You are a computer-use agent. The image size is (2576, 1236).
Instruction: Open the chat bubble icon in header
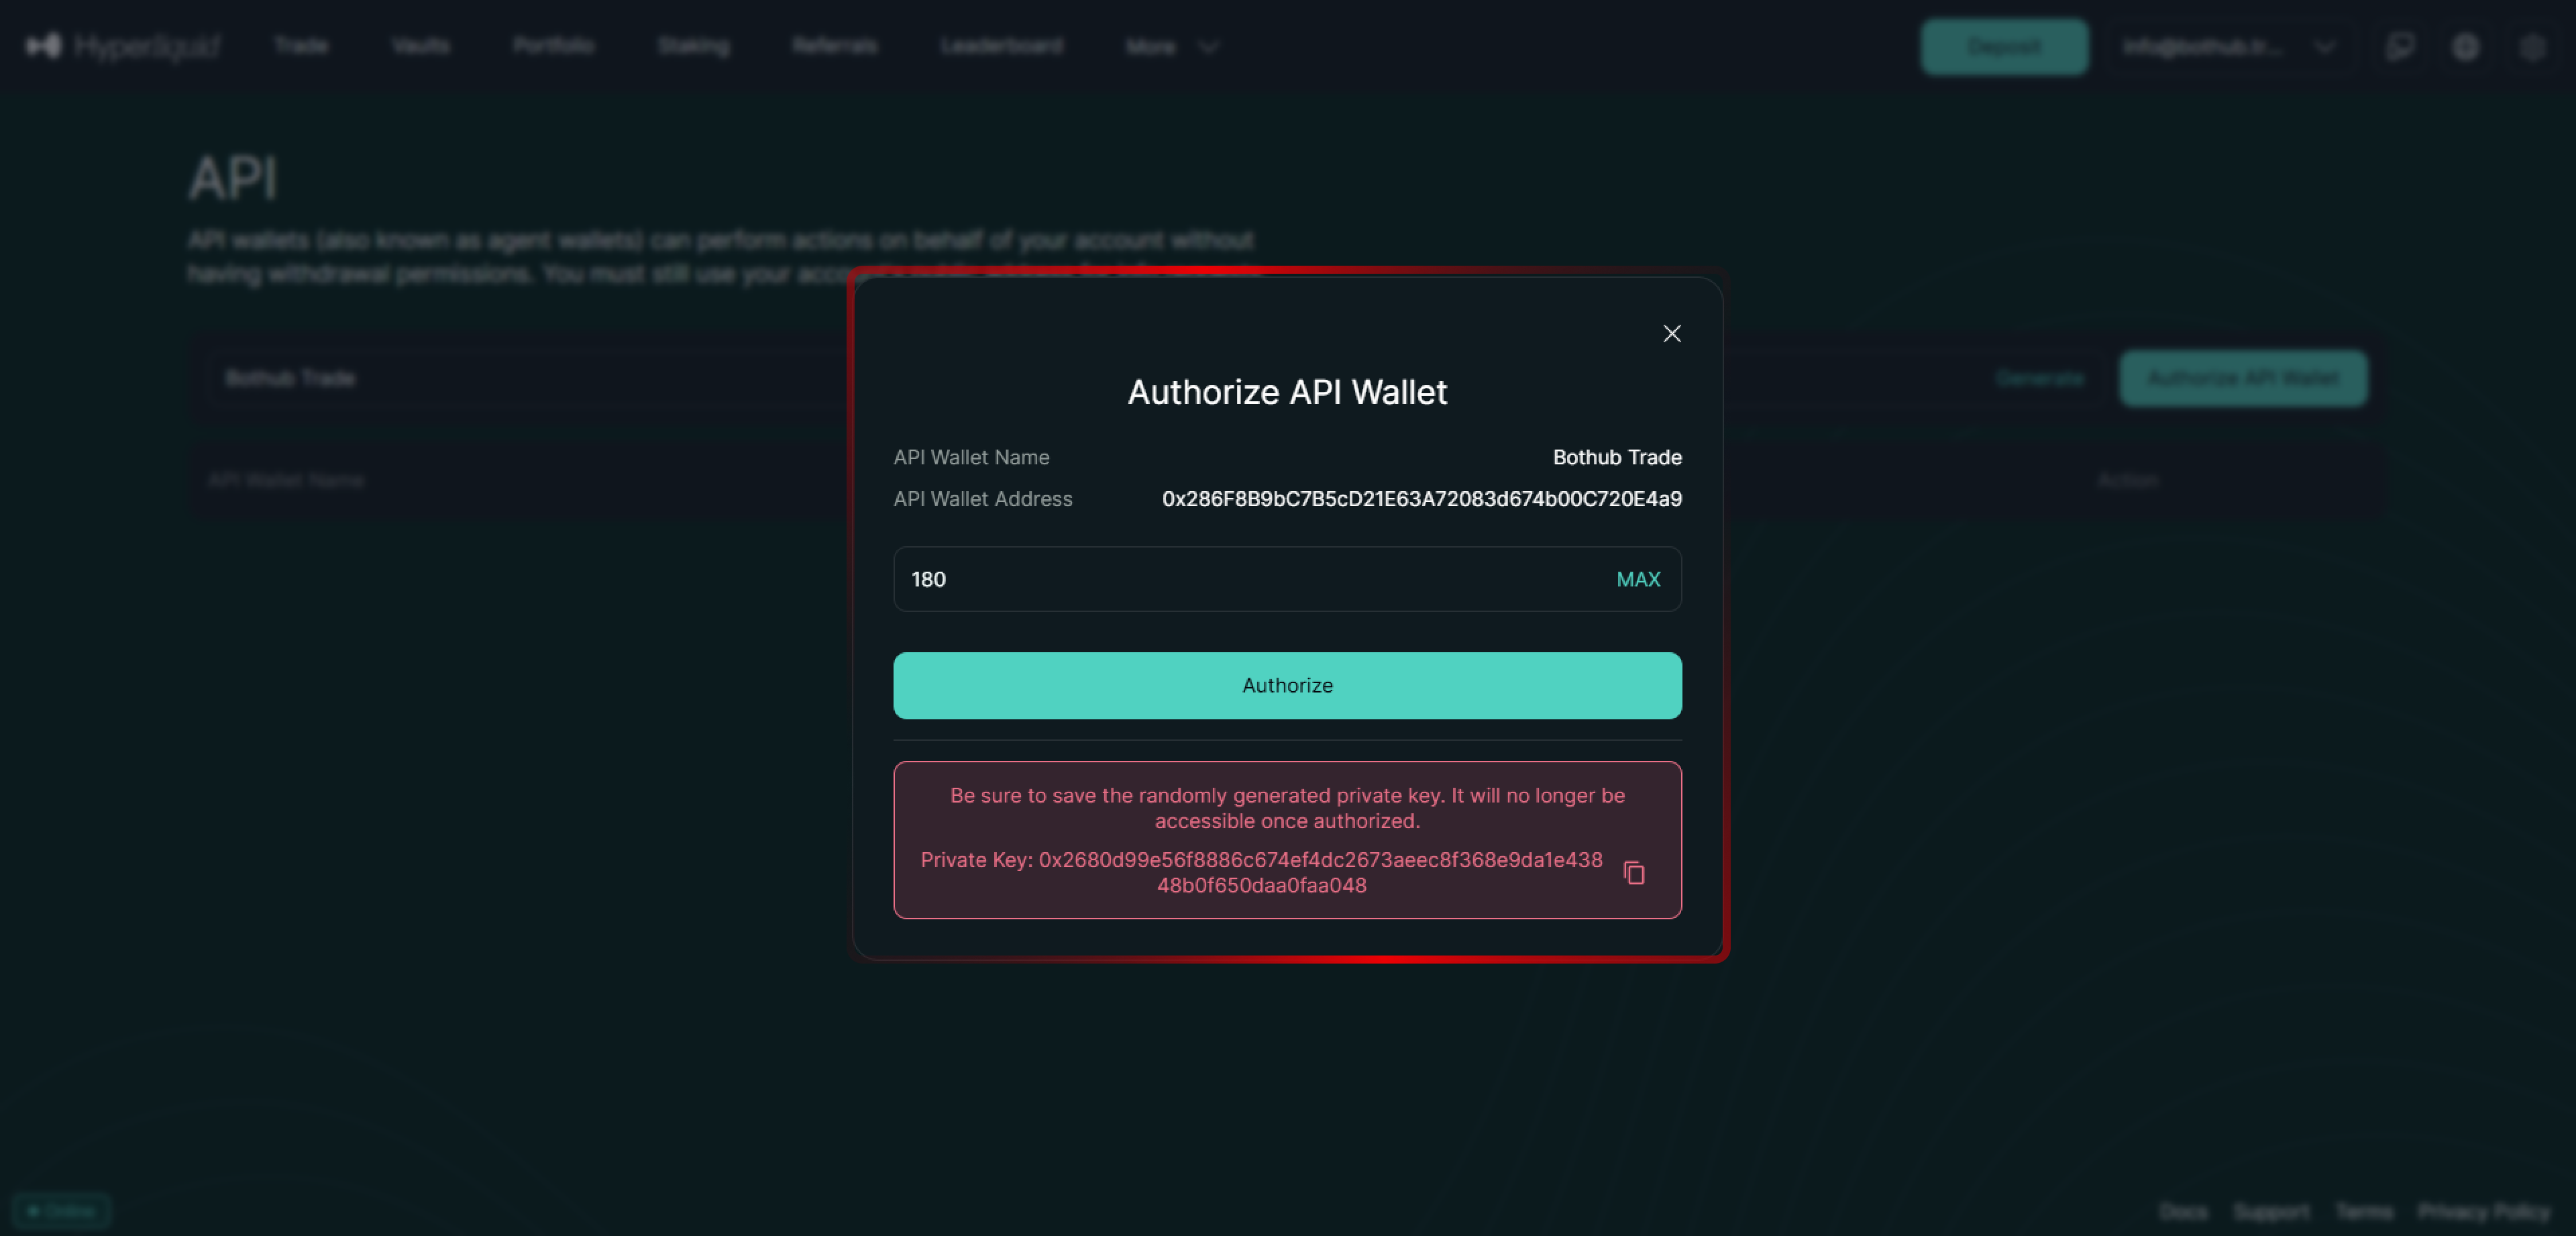tap(2400, 47)
